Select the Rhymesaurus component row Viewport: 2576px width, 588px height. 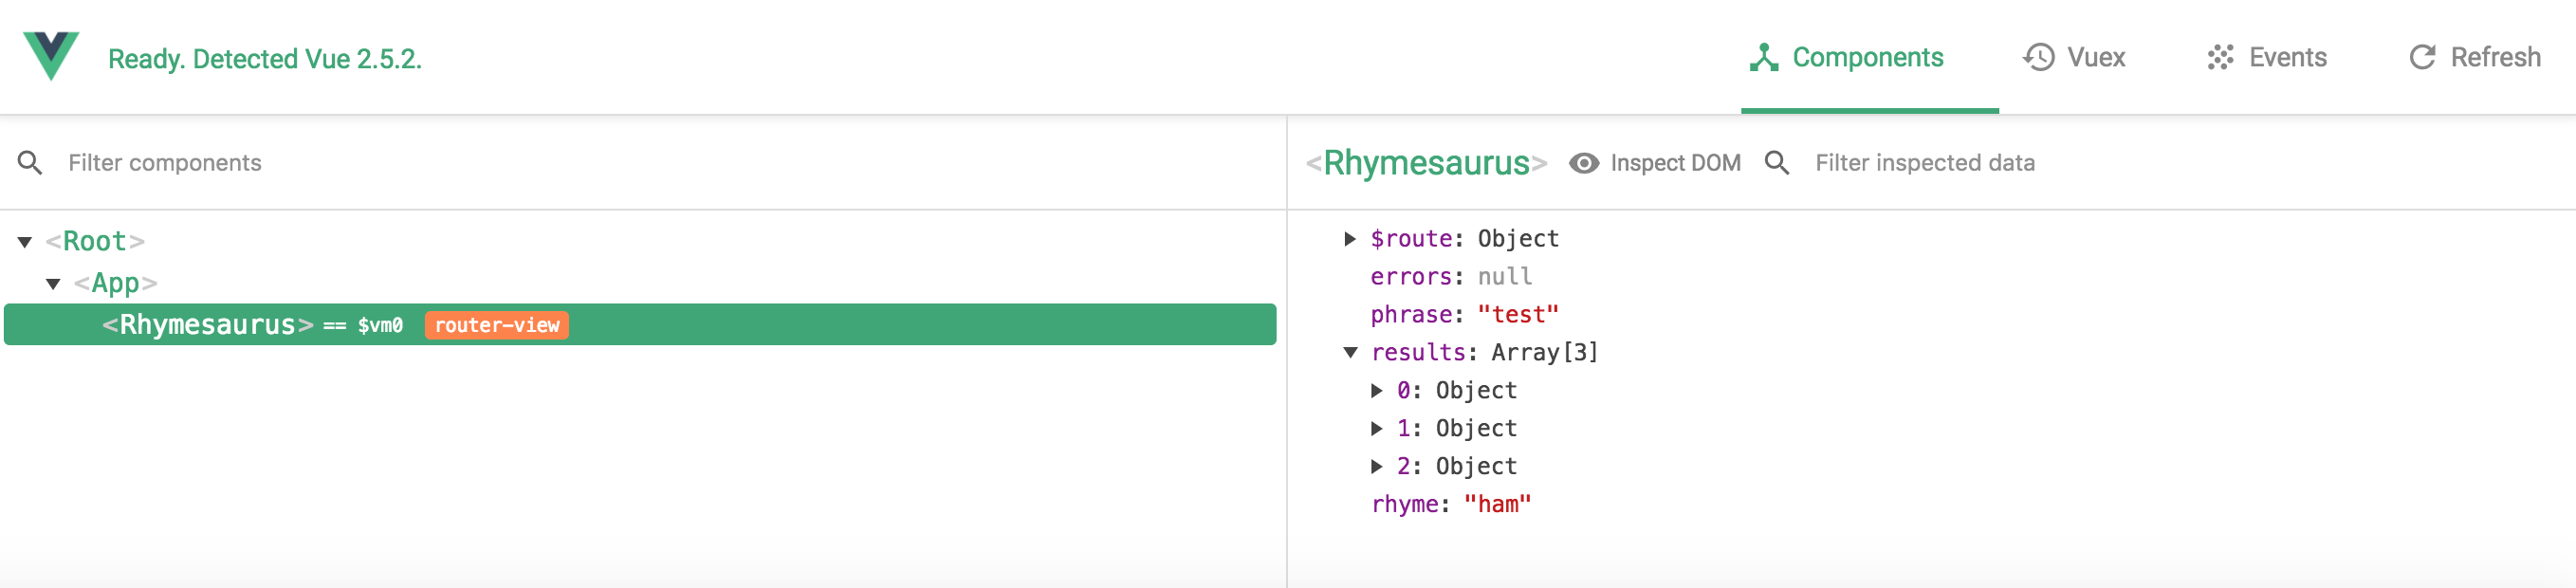(800, 325)
